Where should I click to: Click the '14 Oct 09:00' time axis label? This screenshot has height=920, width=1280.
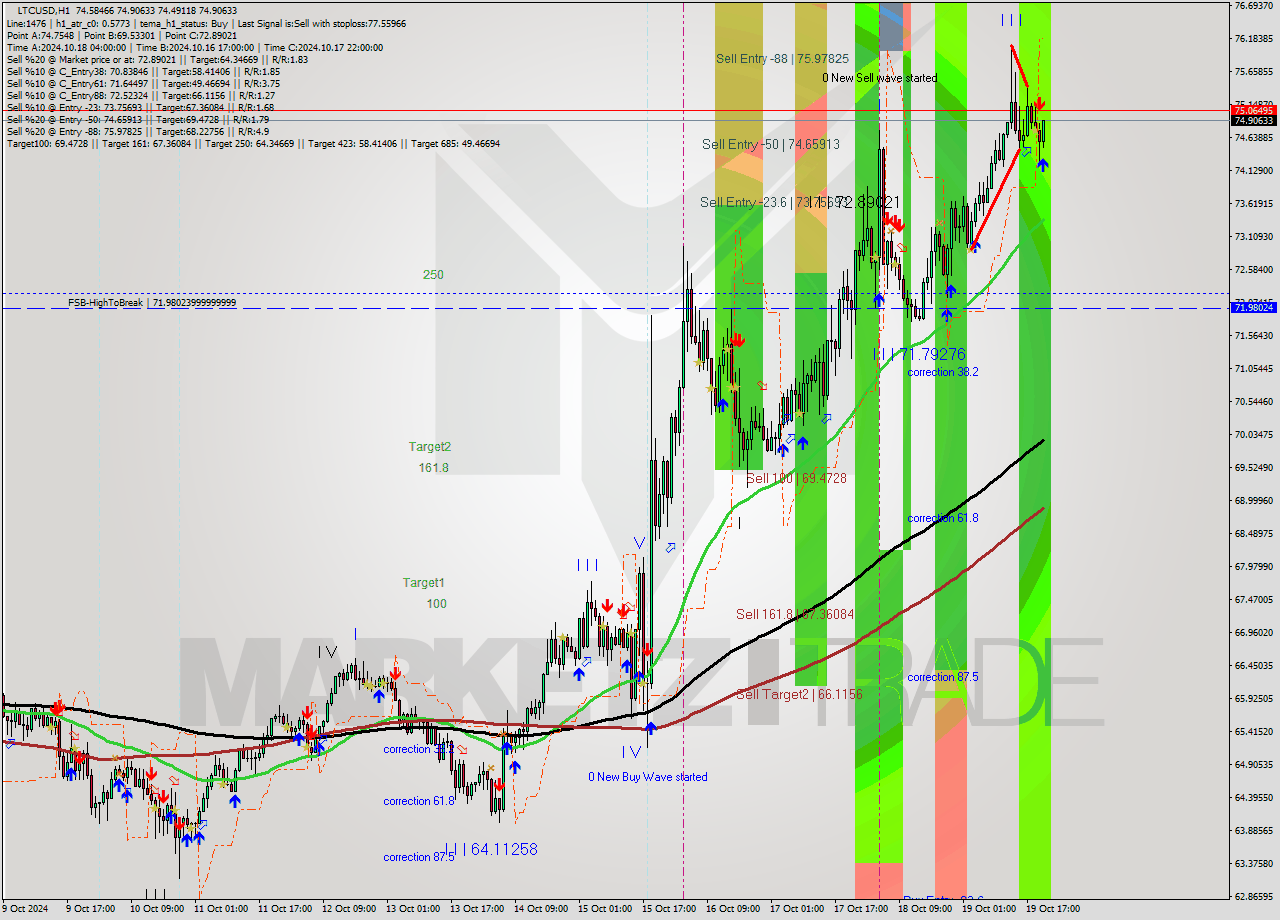[541, 909]
